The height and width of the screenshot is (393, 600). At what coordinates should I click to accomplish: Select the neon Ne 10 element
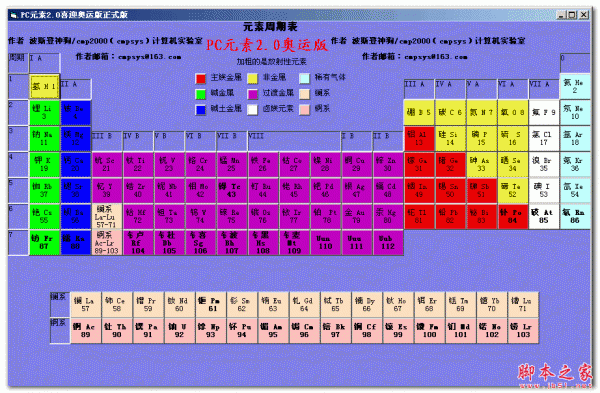pyautogui.click(x=575, y=113)
